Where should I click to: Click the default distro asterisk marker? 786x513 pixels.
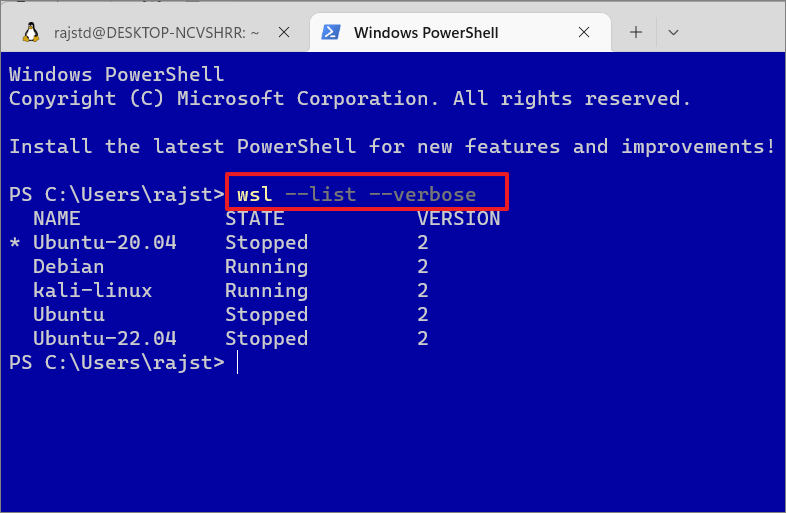click(15, 243)
